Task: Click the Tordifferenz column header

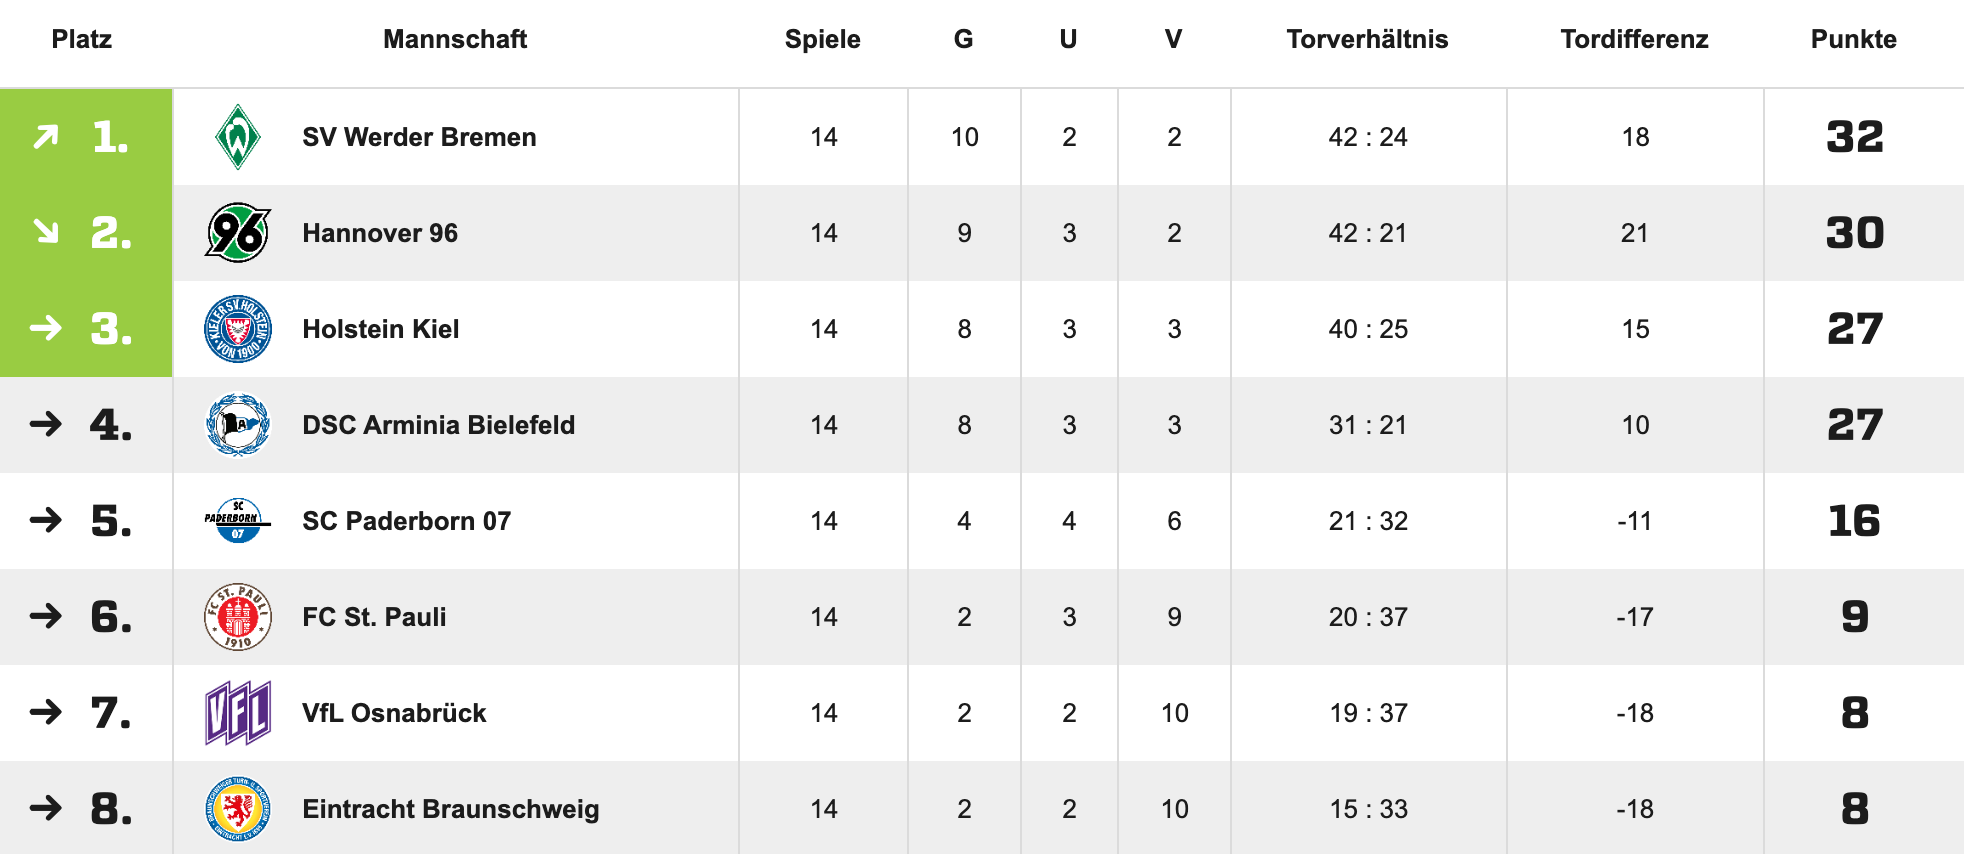Action: [x=1634, y=39]
